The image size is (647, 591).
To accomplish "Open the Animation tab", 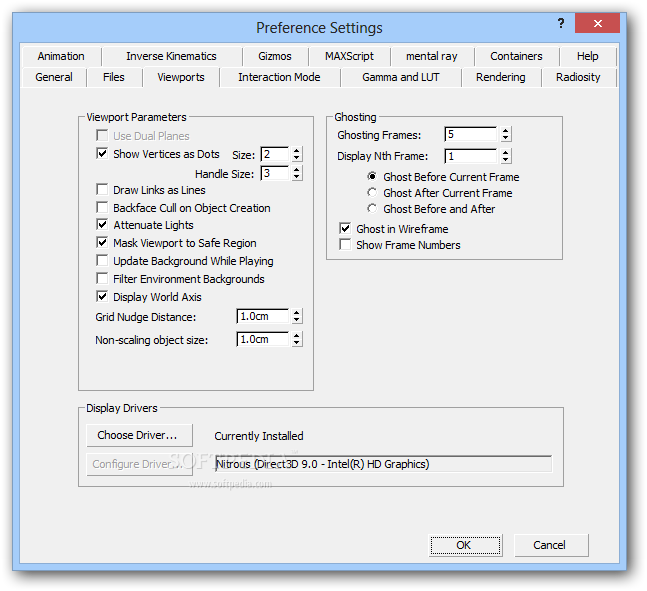I will pos(61,56).
